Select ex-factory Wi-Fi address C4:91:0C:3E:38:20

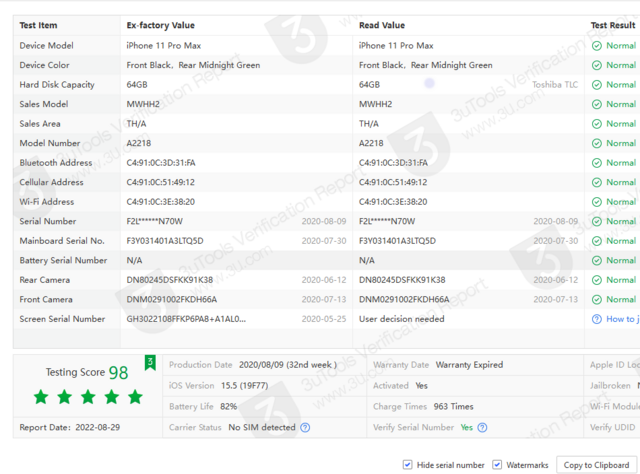[160, 202]
